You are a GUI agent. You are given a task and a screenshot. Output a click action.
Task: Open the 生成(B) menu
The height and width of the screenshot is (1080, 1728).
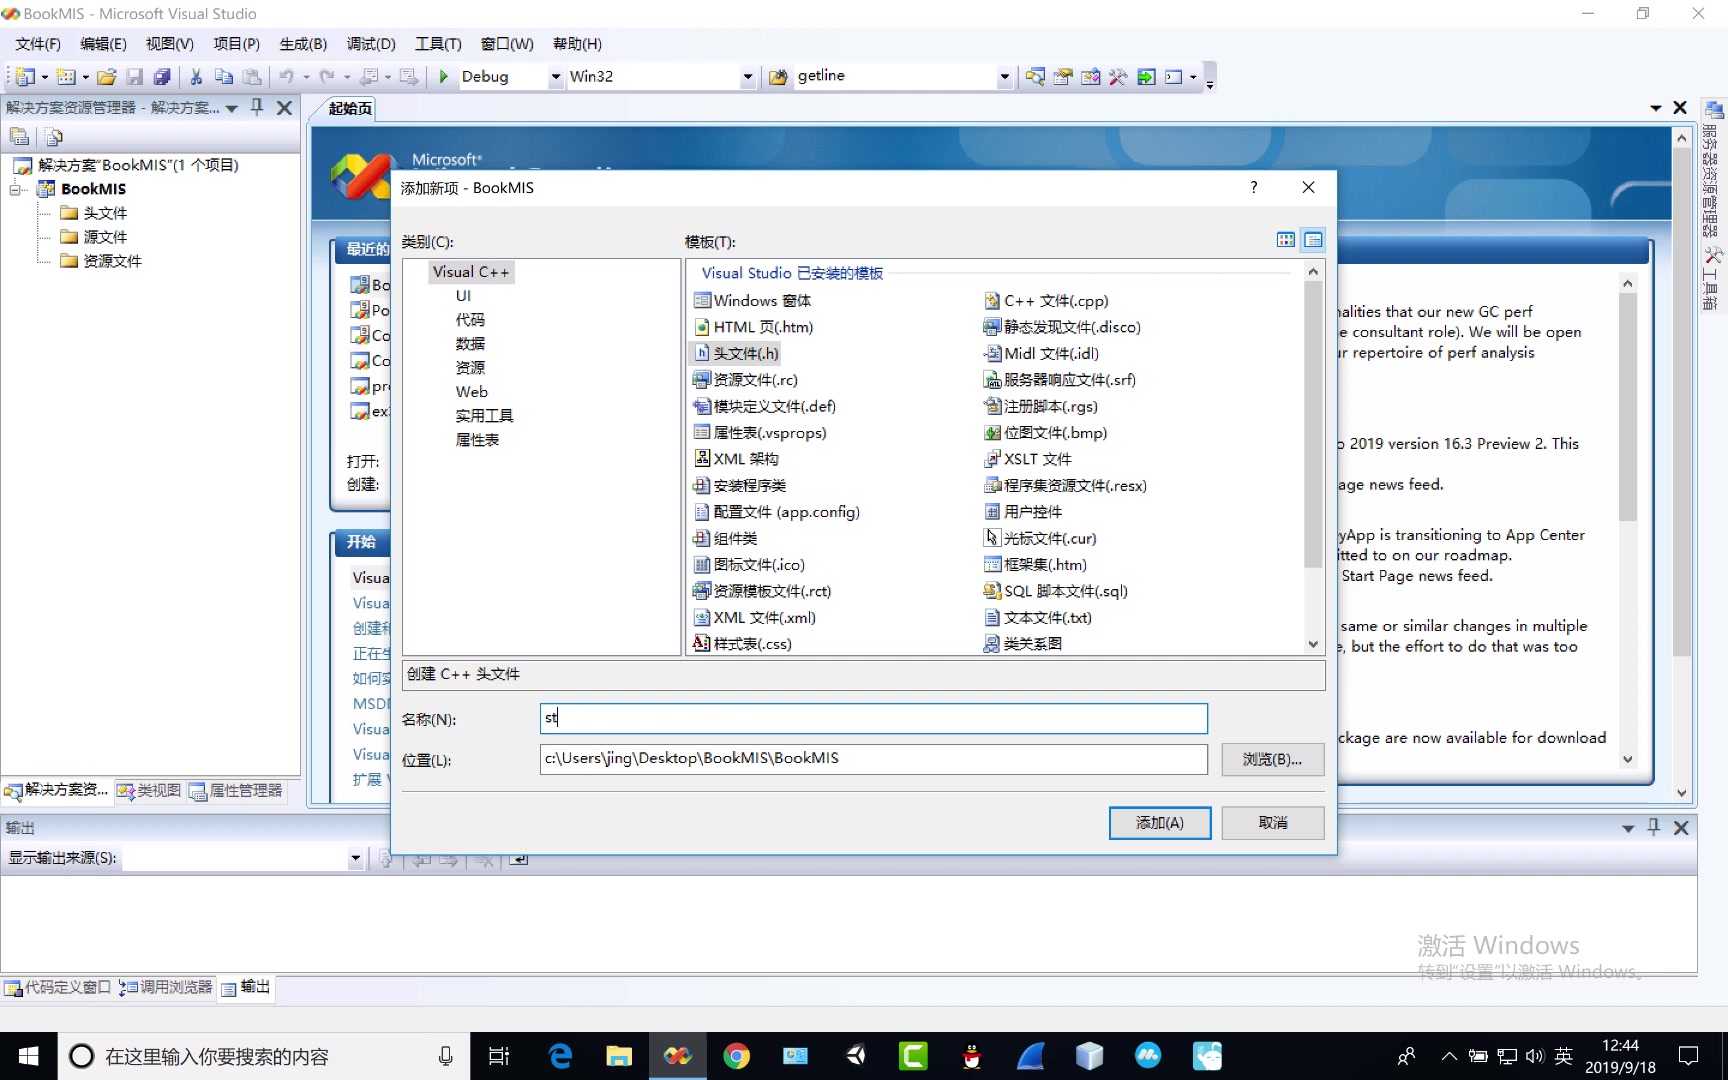click(x=303, y=44)
